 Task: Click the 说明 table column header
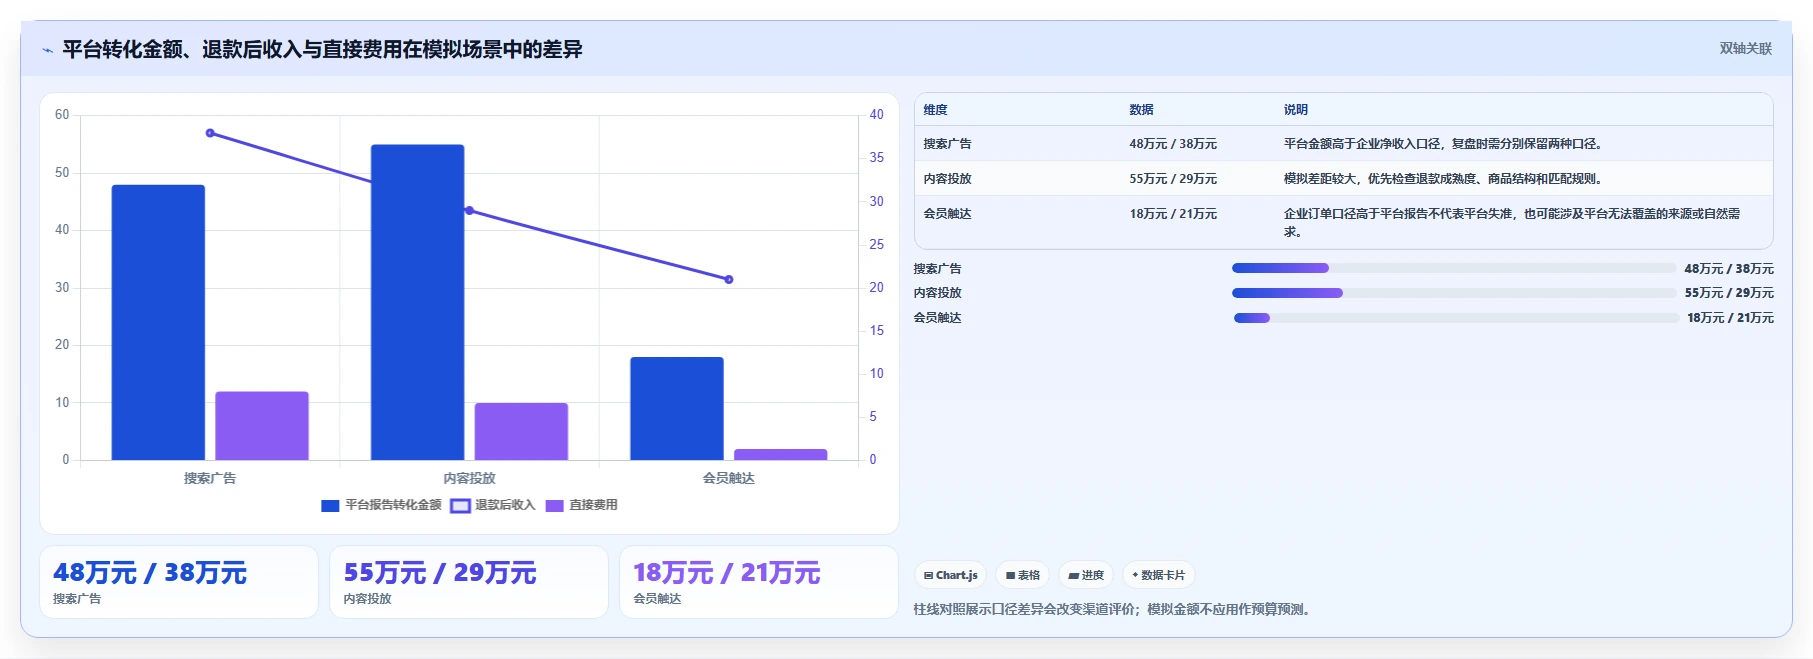(x=1296, y=110)
